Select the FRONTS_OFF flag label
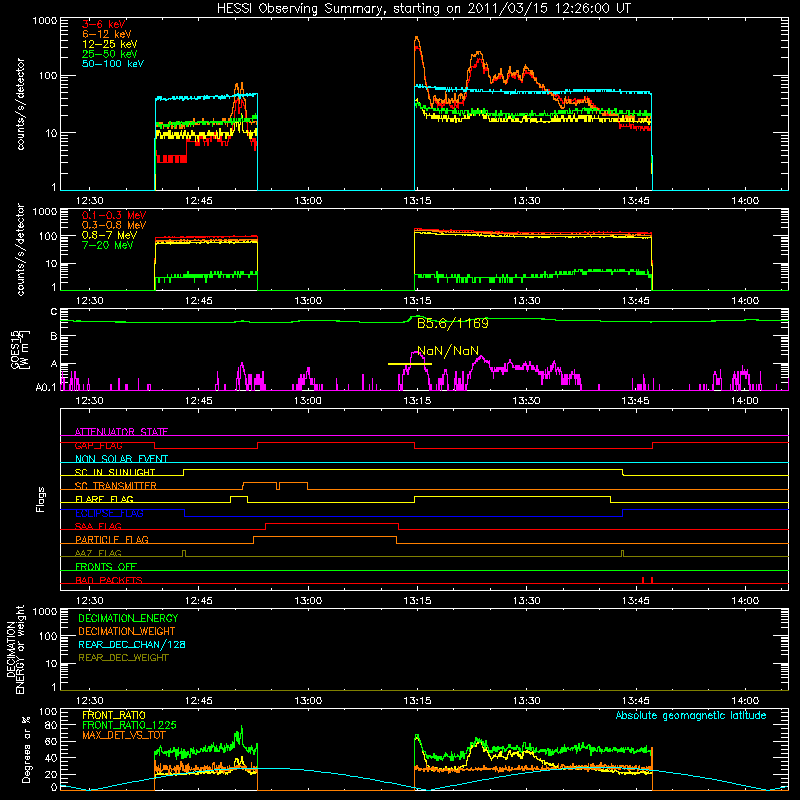The height and width of the screenshot is (800, 800). tap(106, 567)
